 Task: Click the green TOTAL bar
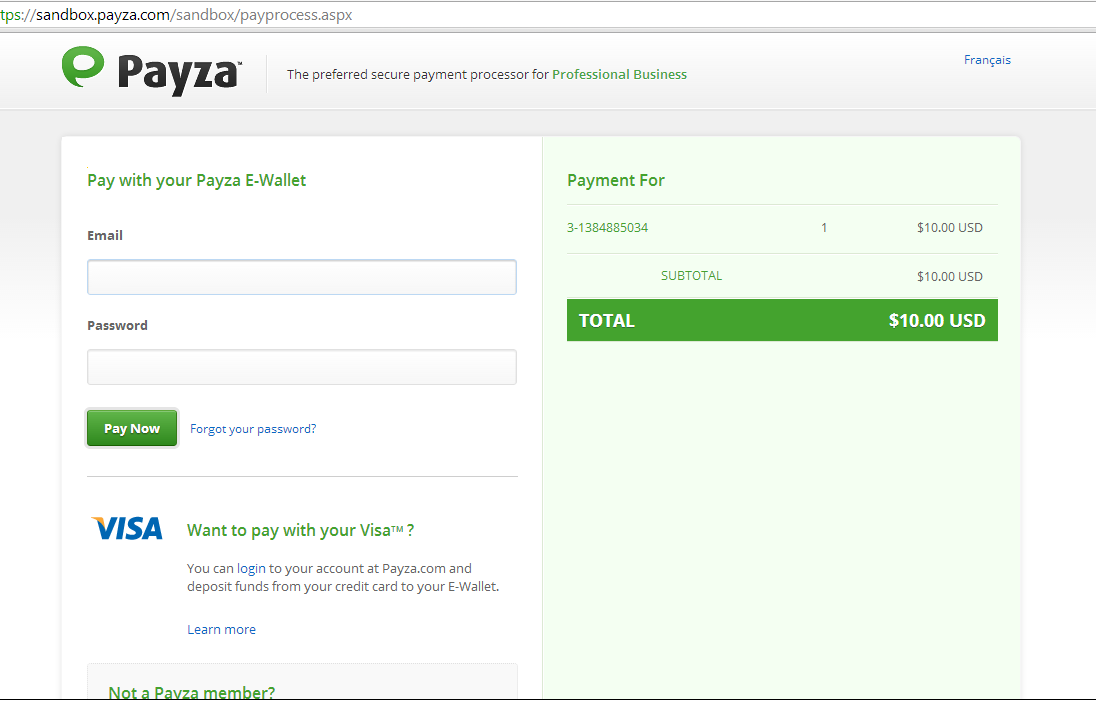[x=782, y=320]
